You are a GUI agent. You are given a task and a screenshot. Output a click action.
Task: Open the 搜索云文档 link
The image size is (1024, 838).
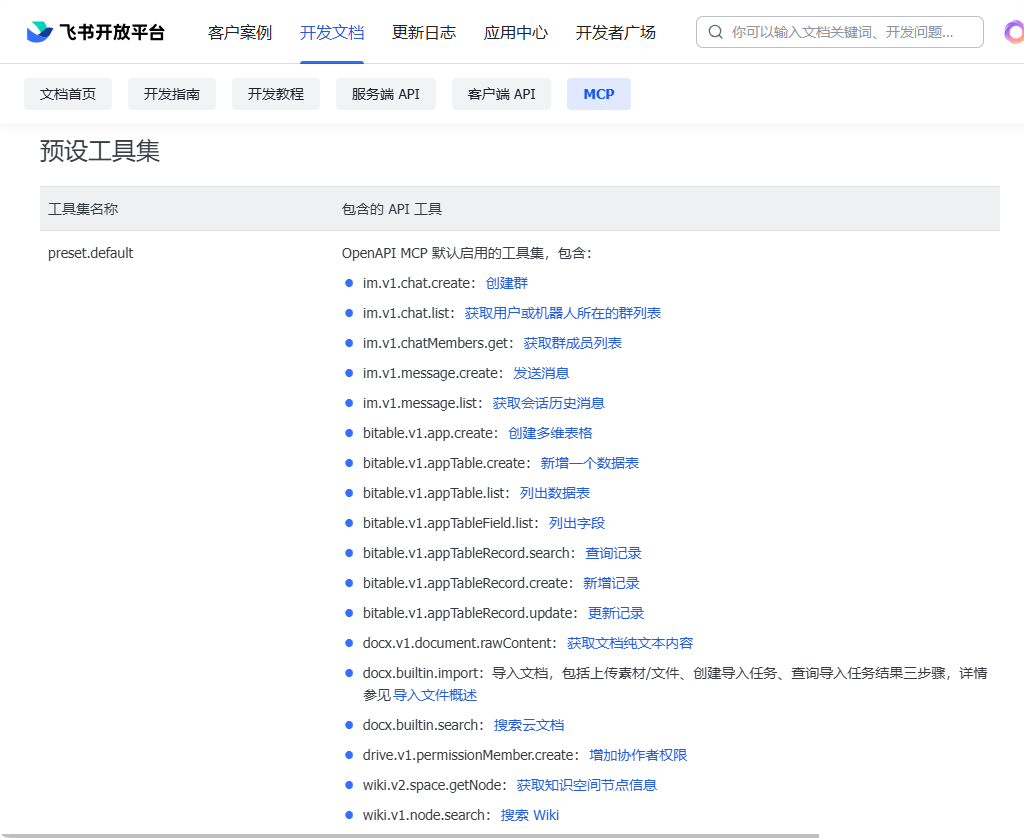(529, 725)
